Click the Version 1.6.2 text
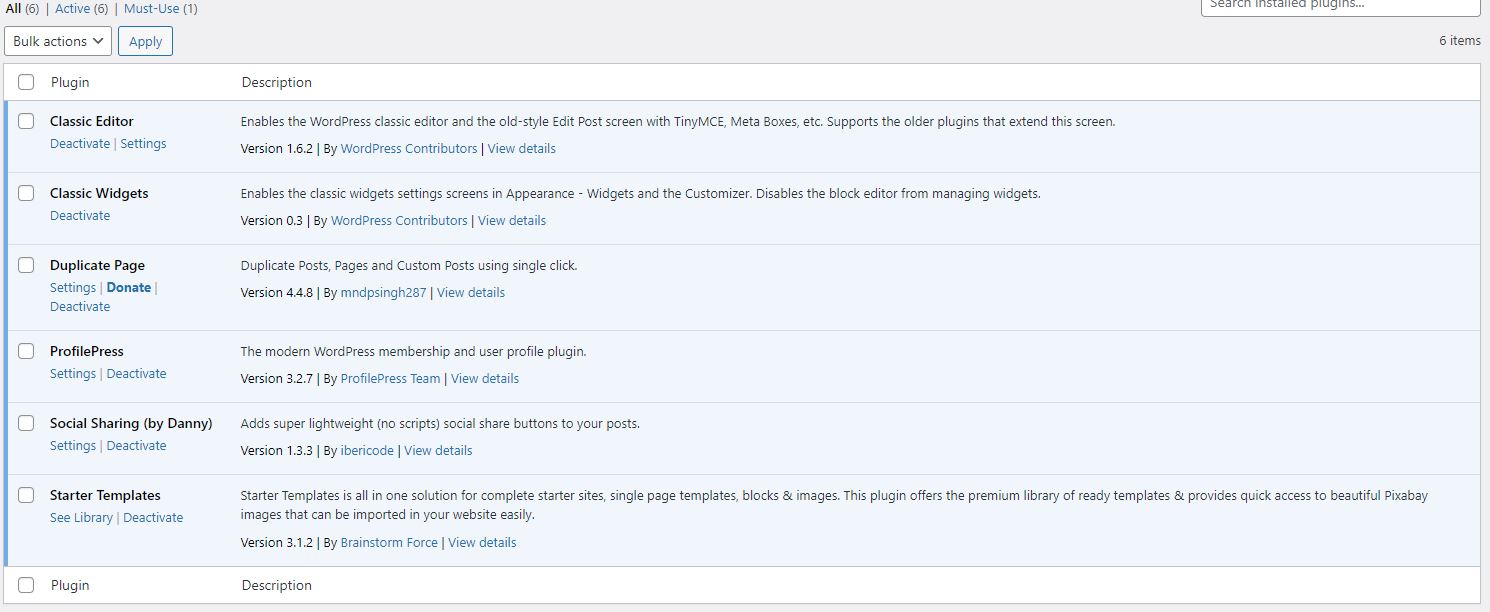The image size is (1490, 612). [277, 148]
